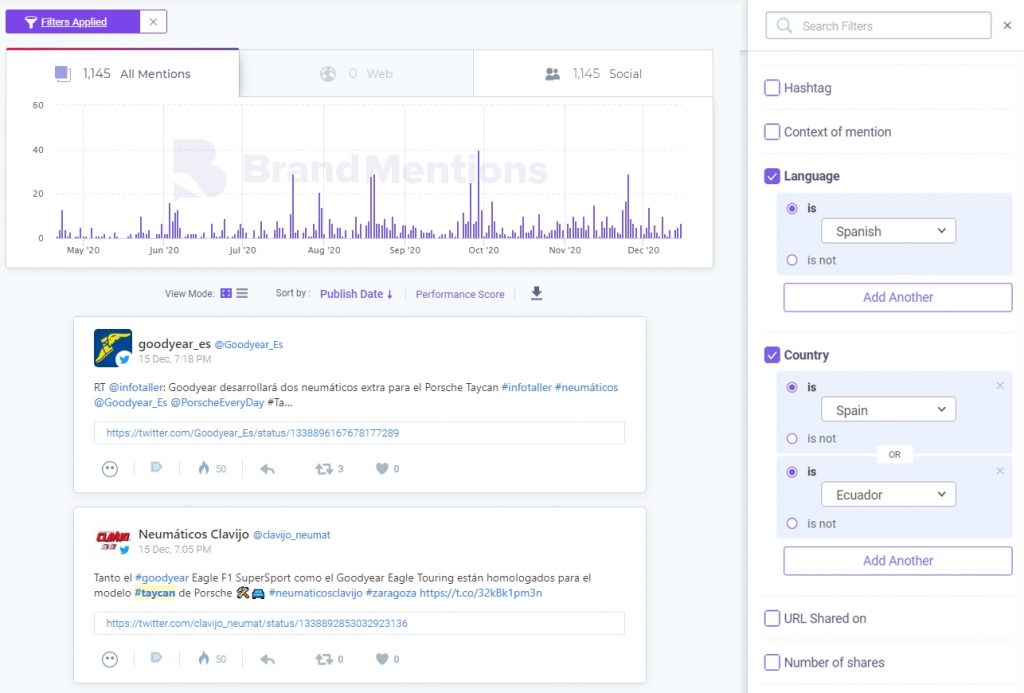
Task: Click sentiment face icon on goodyear_es post
Action: coord(110,469)
